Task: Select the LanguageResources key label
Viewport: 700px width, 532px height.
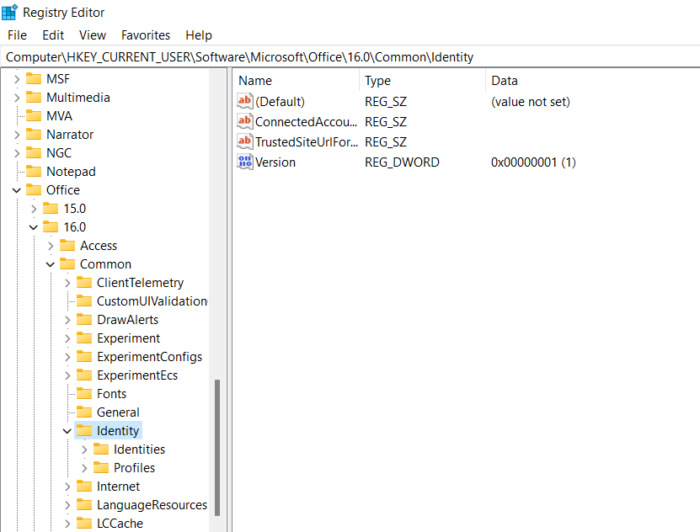Action: [152, 505]
